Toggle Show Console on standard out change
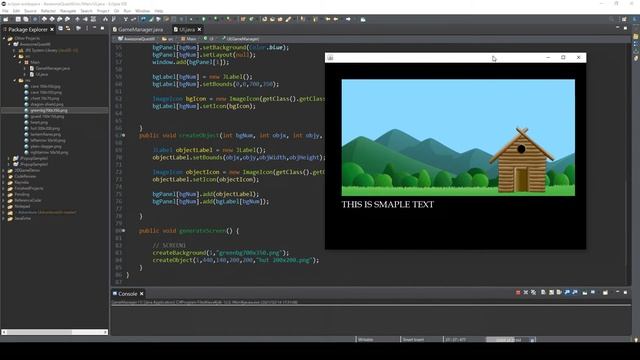 point(567,292)
